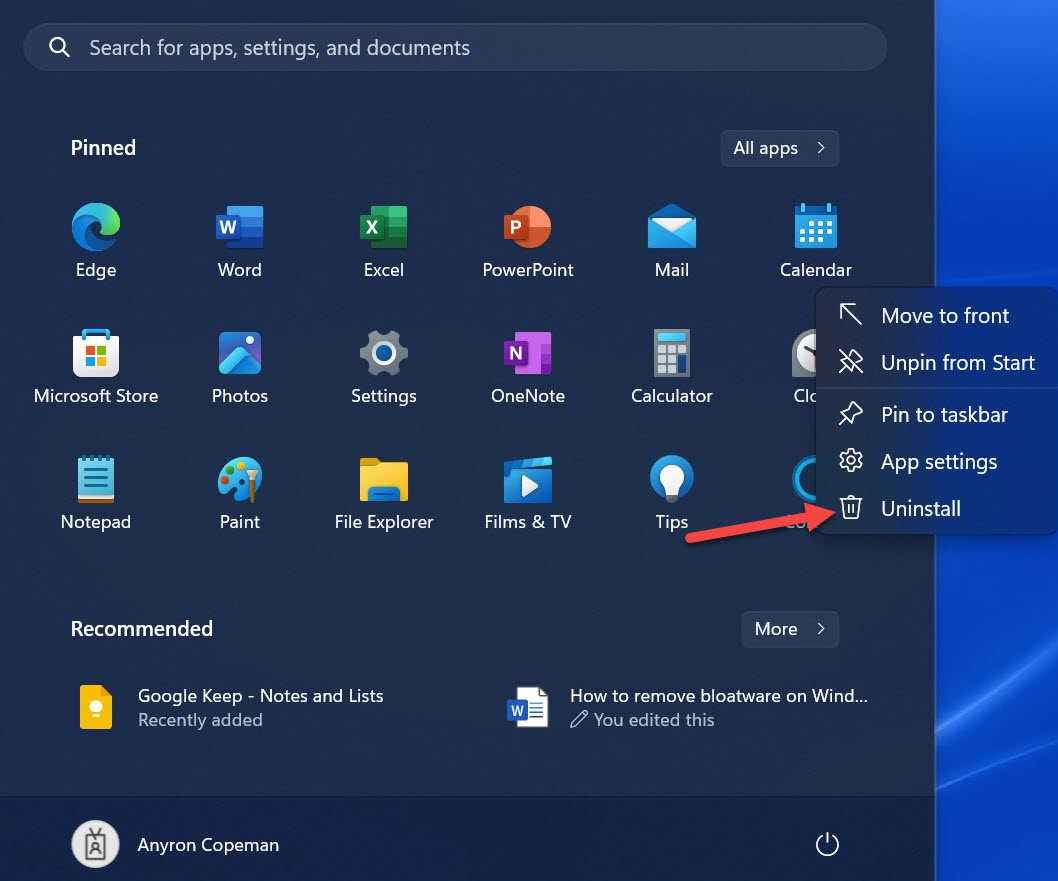
Task: Open the Edge browser app
Action: [x=96, y=240]
